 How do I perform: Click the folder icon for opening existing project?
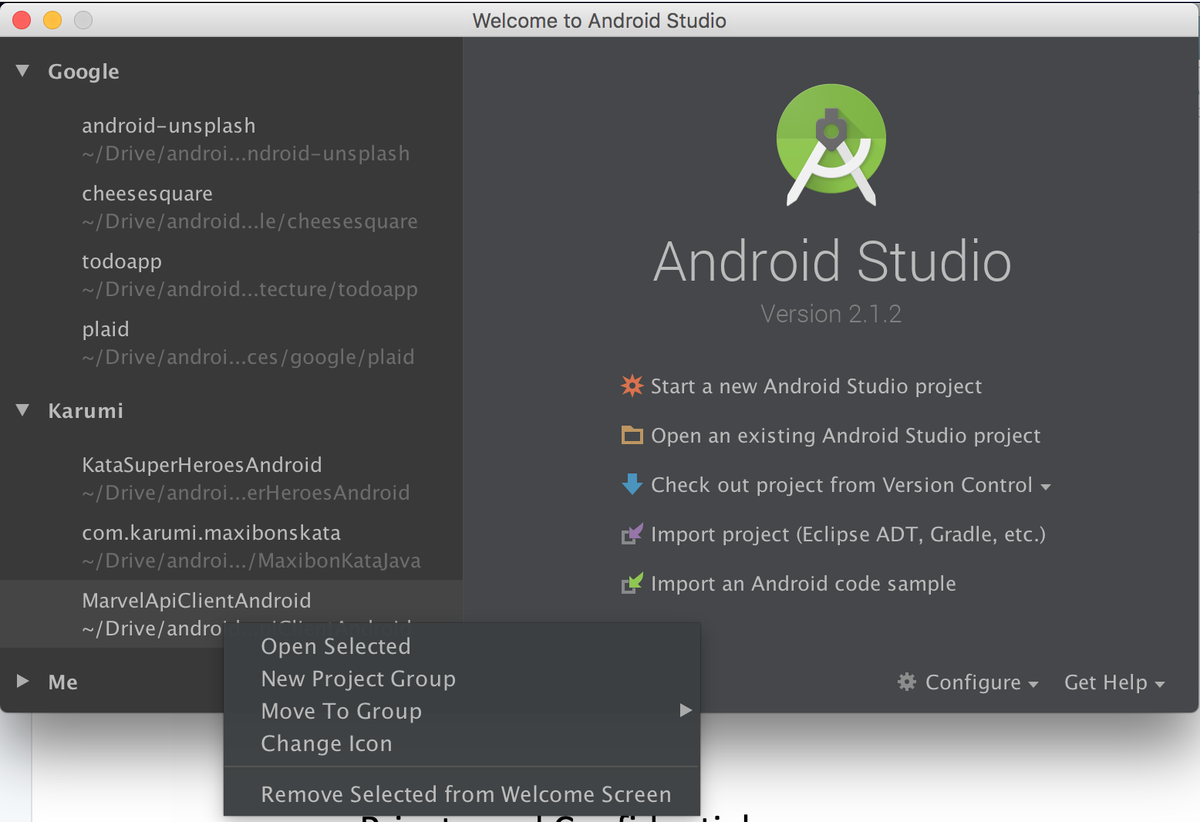pyautogui.click(x=632, y=435)
